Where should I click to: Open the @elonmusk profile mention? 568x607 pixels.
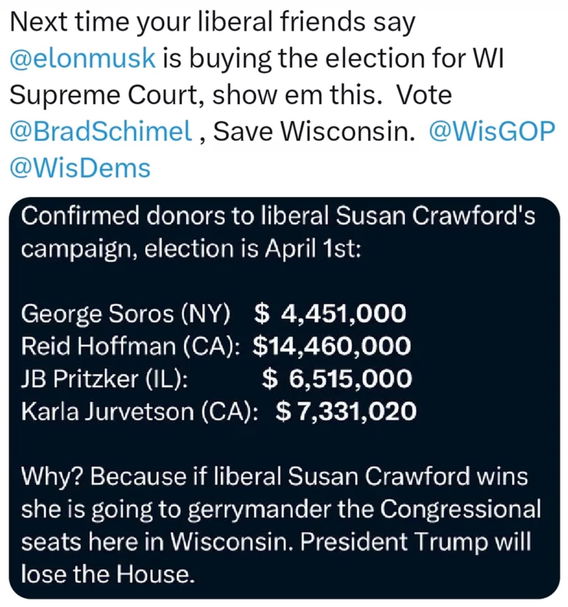82,58
